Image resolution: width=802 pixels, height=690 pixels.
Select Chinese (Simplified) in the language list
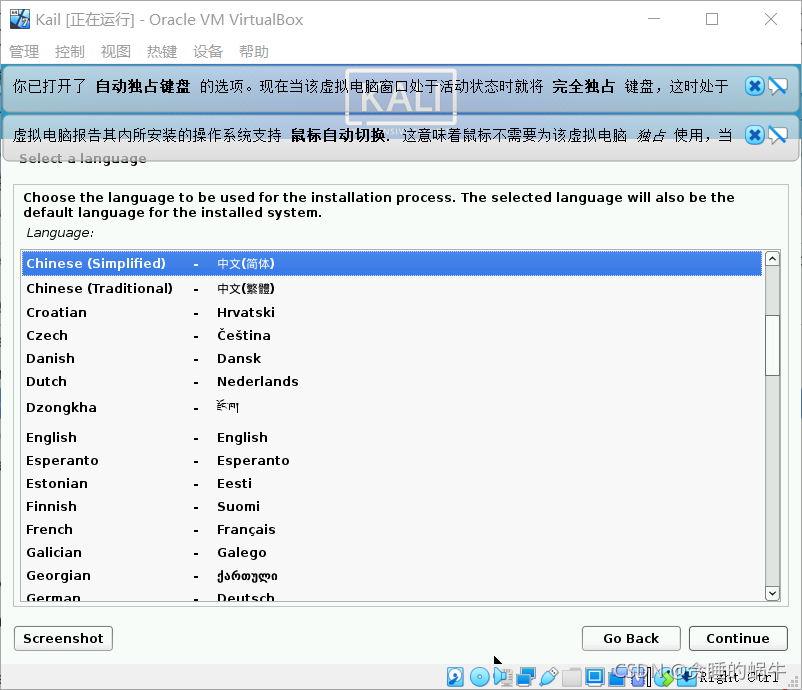[392, 263]
